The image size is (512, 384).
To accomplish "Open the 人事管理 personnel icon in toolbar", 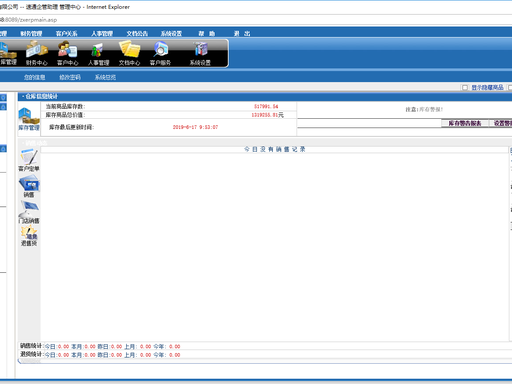I will click(x=98, y=53).
